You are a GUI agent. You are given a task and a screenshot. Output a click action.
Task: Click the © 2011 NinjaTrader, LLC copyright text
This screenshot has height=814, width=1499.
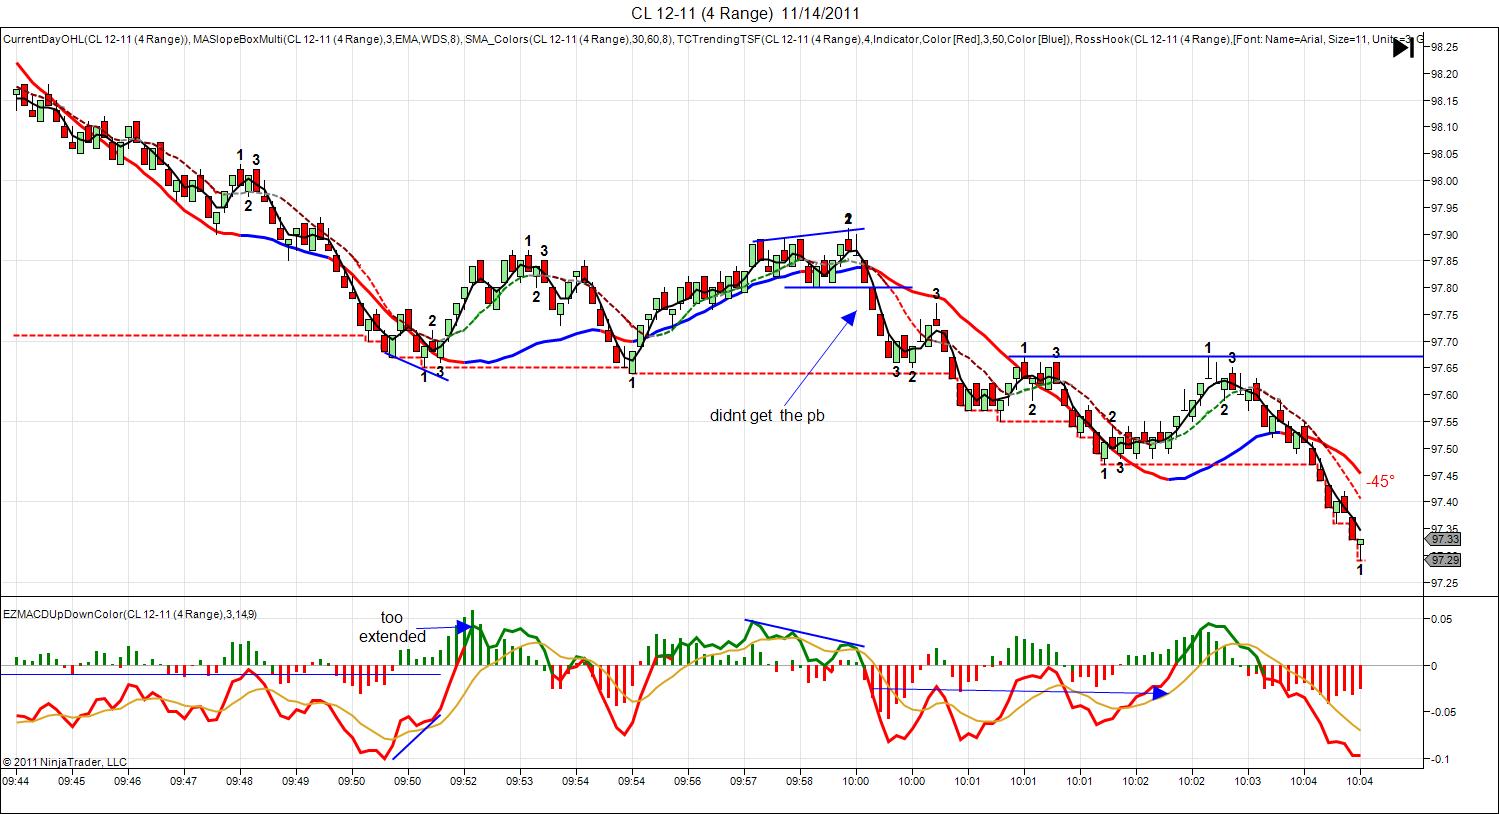65,762
